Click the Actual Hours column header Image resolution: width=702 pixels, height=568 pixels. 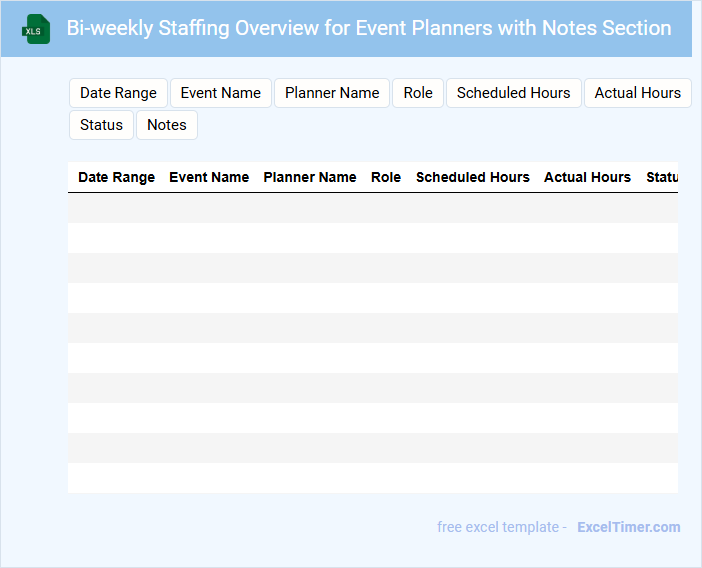[587, 177]
